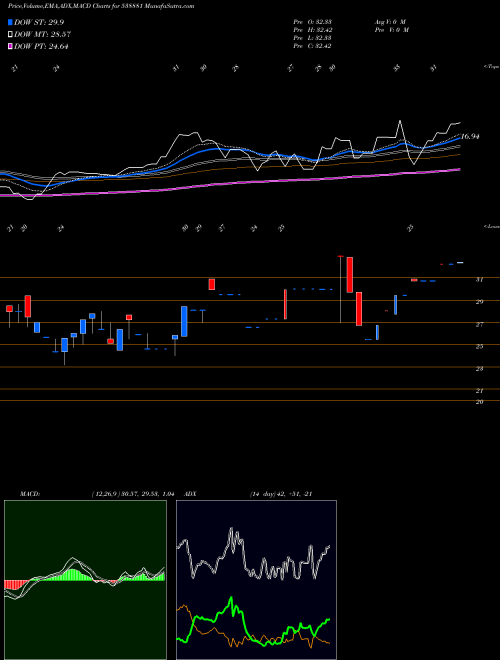Viewport: 500px width, 660px height.
Task: Click the ADX '(14 day) 42, +31, -21' values
Action: coord(281,494)
